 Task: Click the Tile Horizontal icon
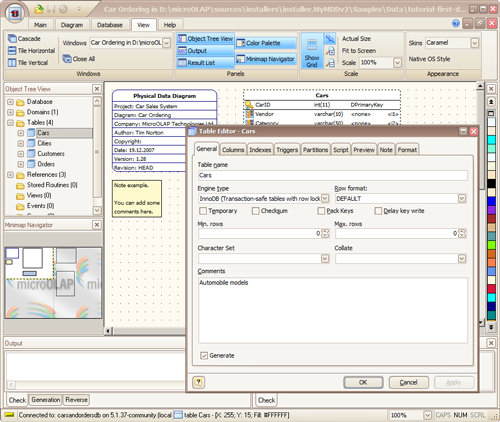click(12, 51)
